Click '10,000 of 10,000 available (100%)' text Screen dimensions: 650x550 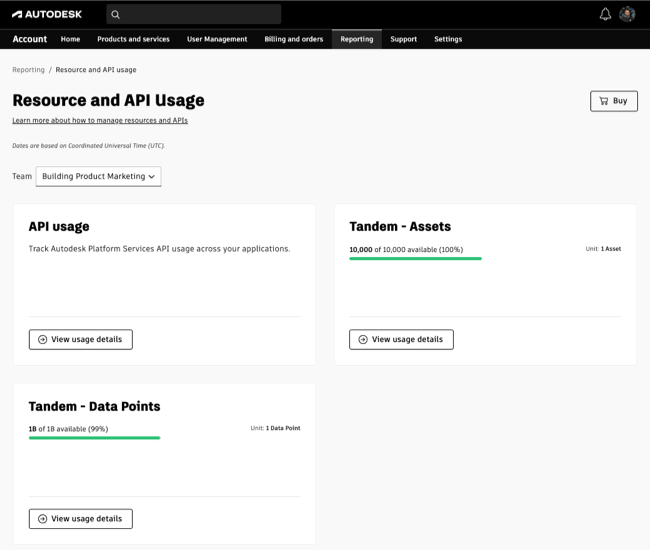[x=406, y=250]
